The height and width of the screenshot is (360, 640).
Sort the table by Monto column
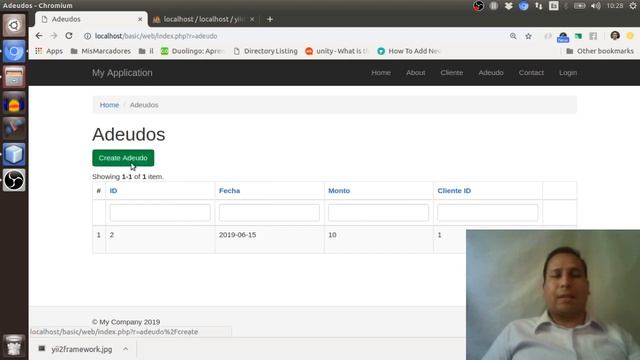coord(339,191)
